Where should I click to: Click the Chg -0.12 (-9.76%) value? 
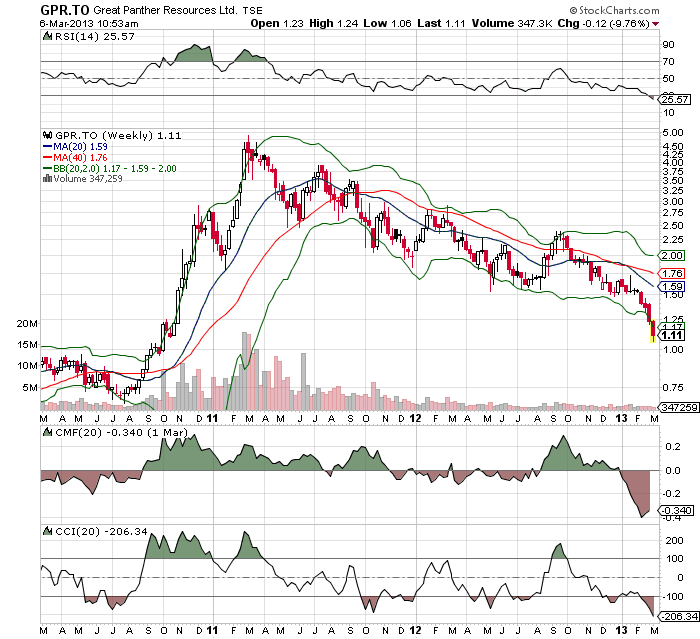point(604,24)
